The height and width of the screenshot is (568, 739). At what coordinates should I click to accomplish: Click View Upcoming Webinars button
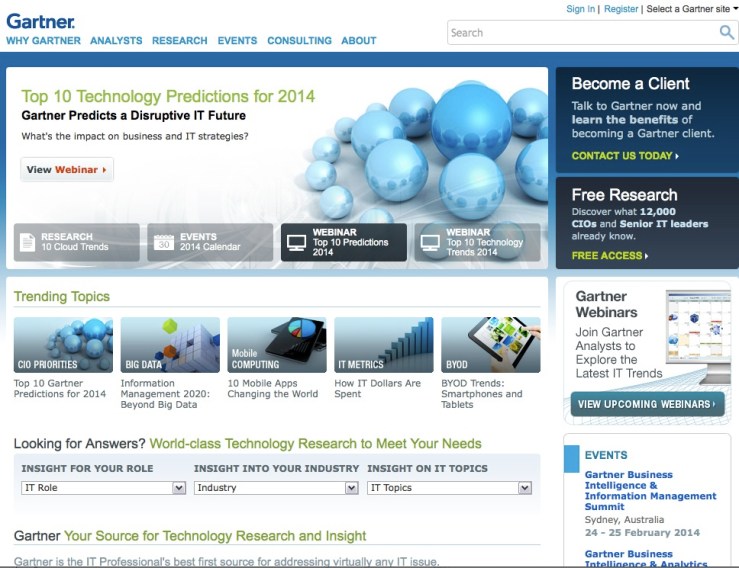click(x=647, y=404)
